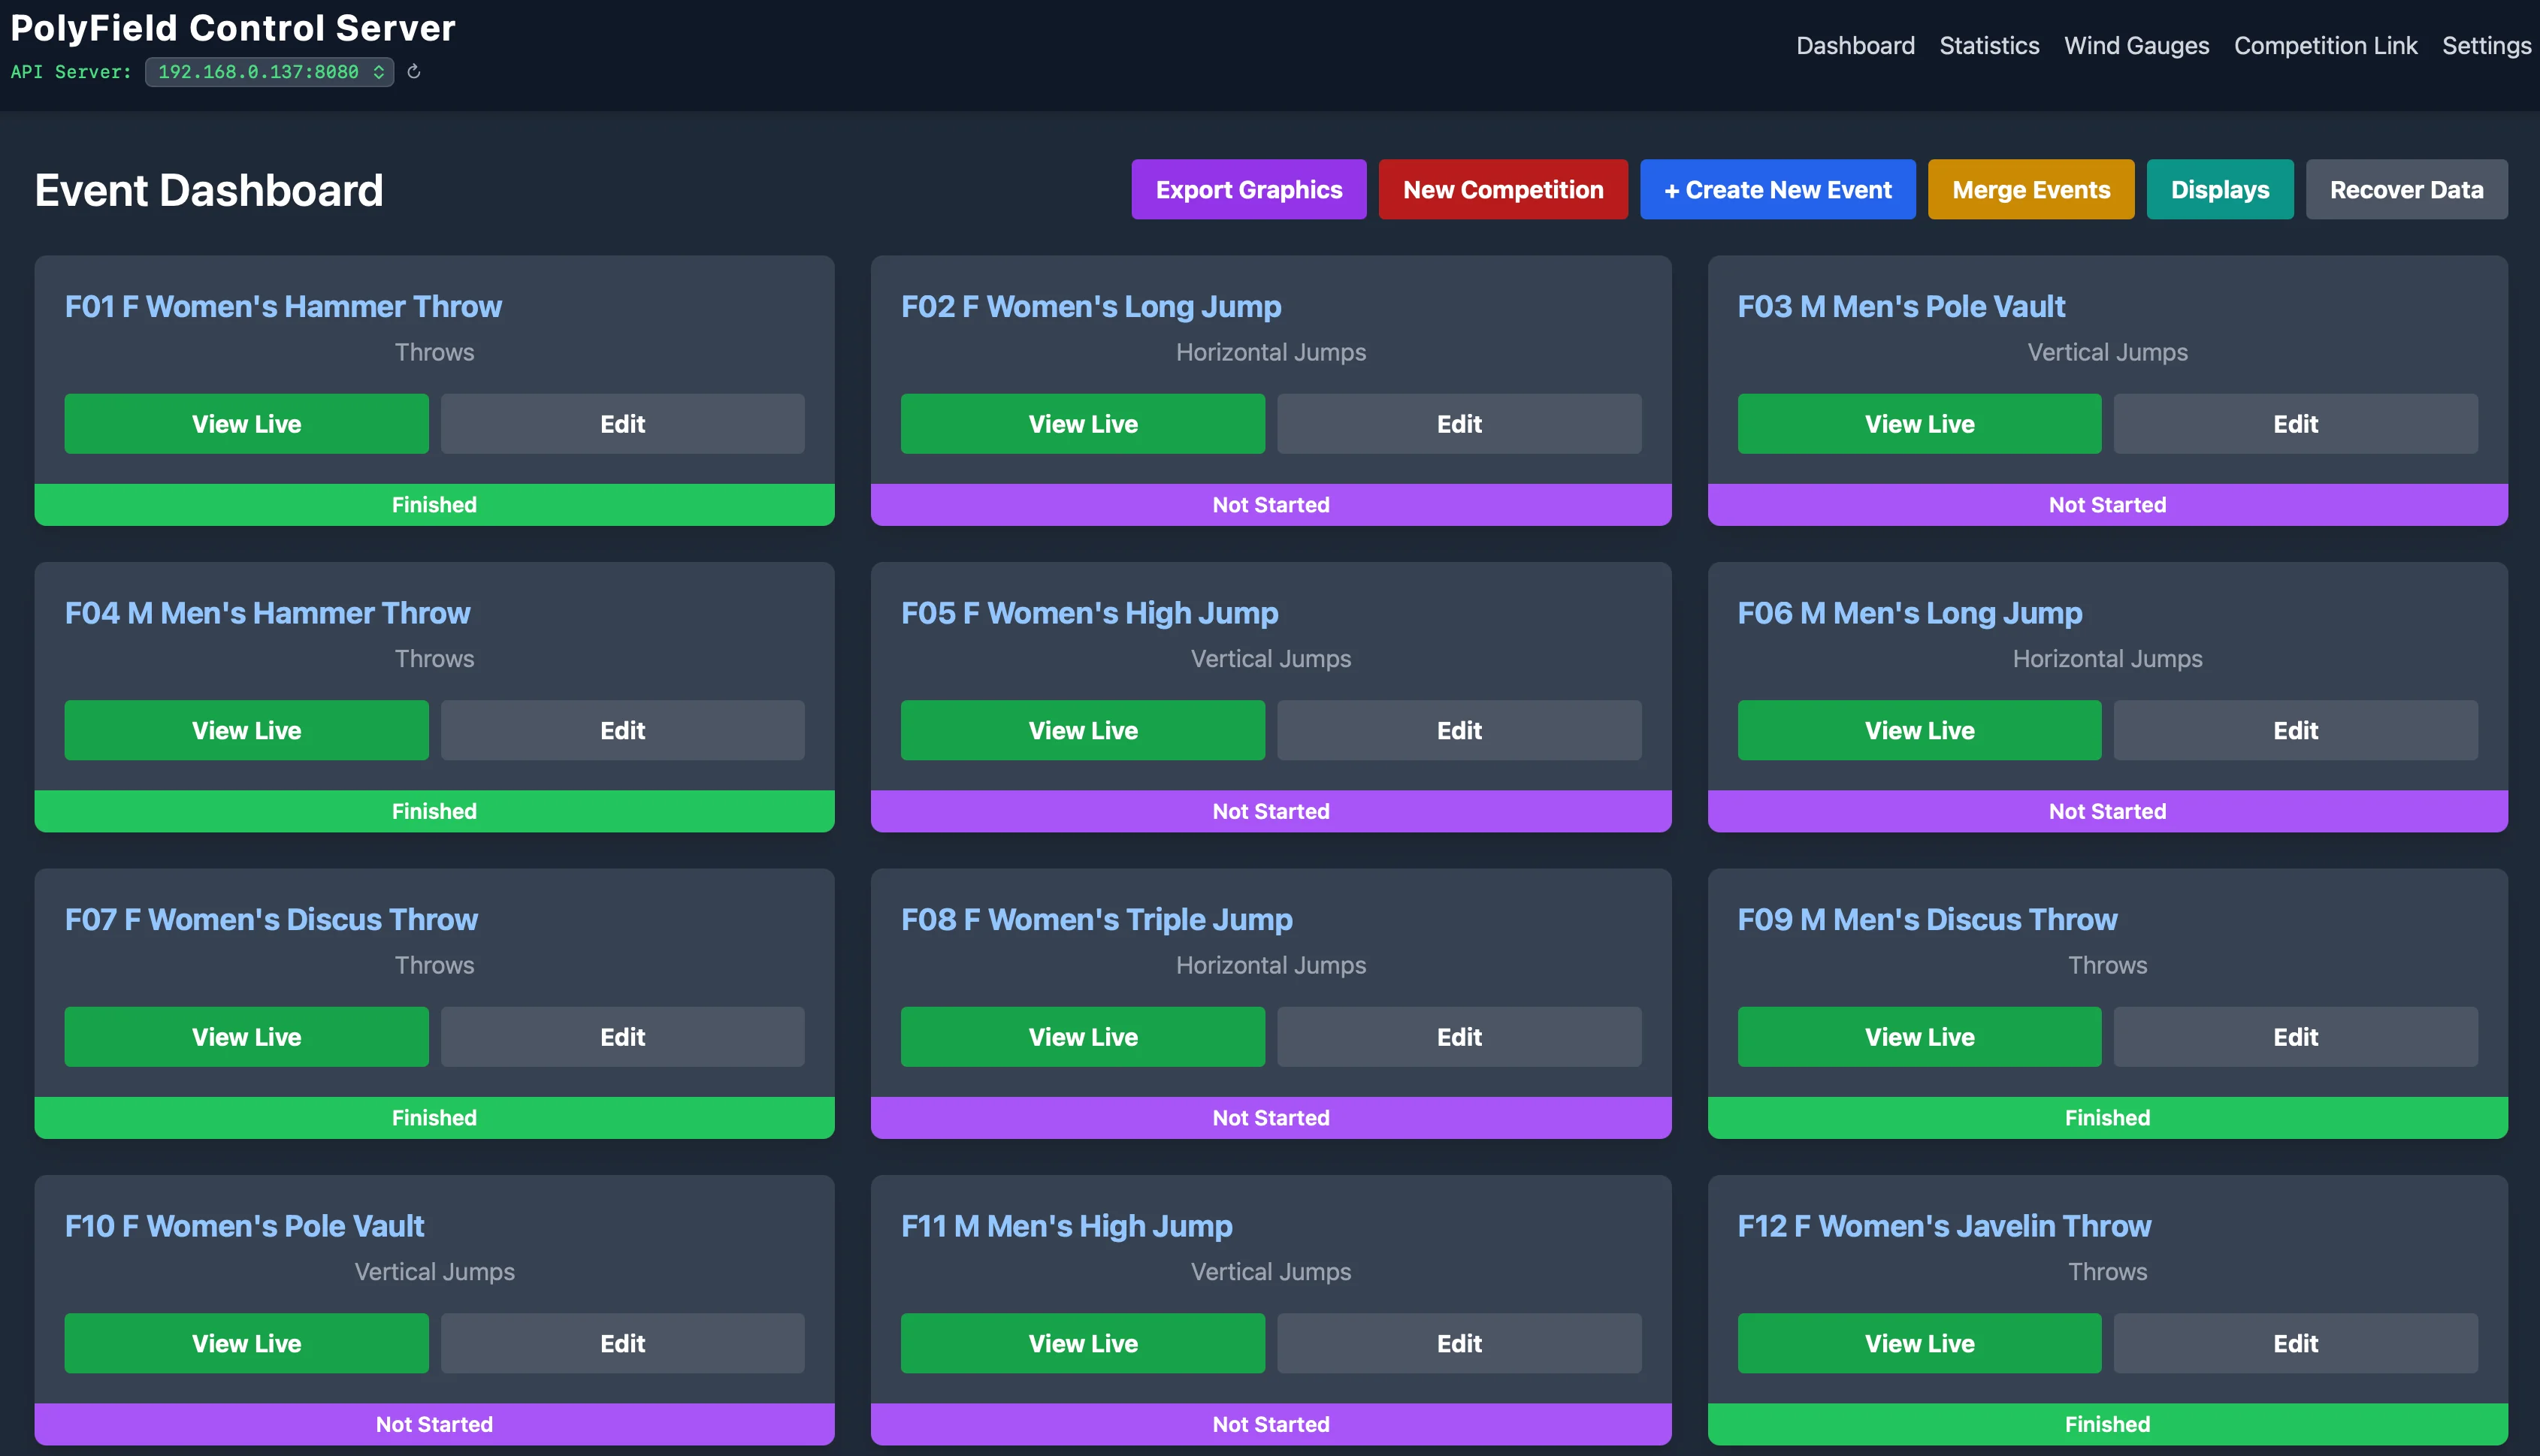Edit the F08 Women's Triple Jump event

[1459, 1037]
